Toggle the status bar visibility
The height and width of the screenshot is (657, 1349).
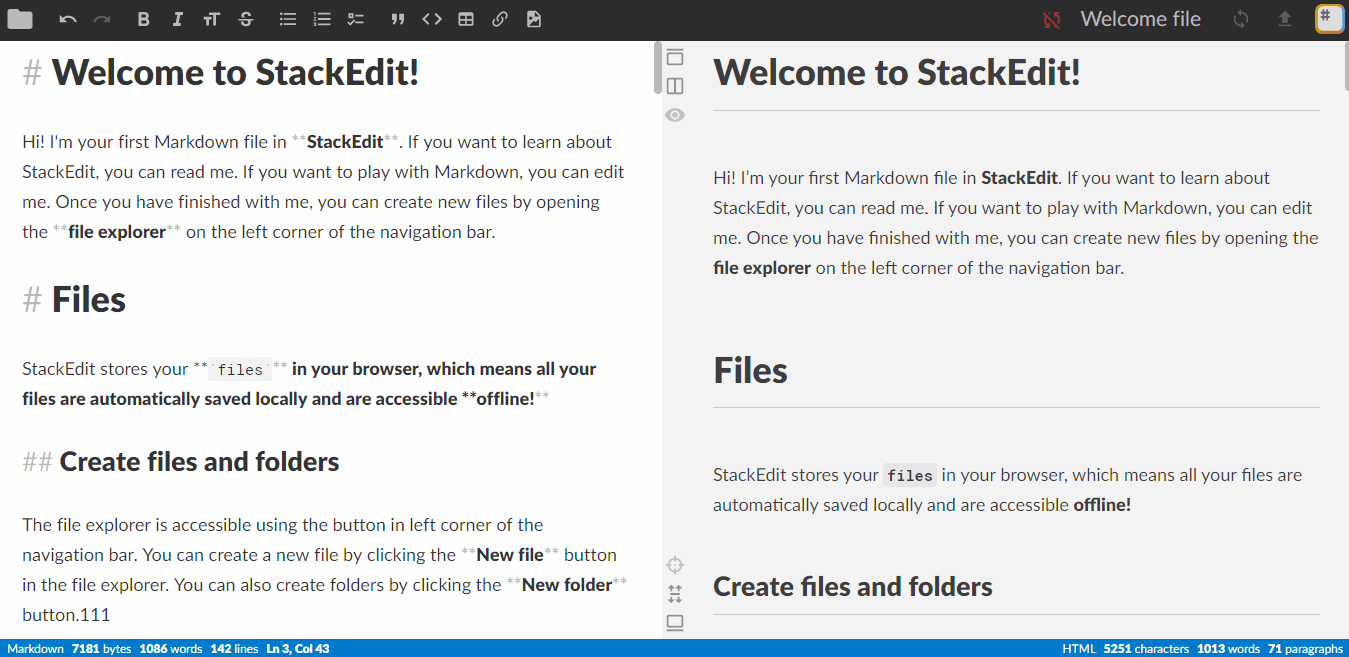(675, 623)
